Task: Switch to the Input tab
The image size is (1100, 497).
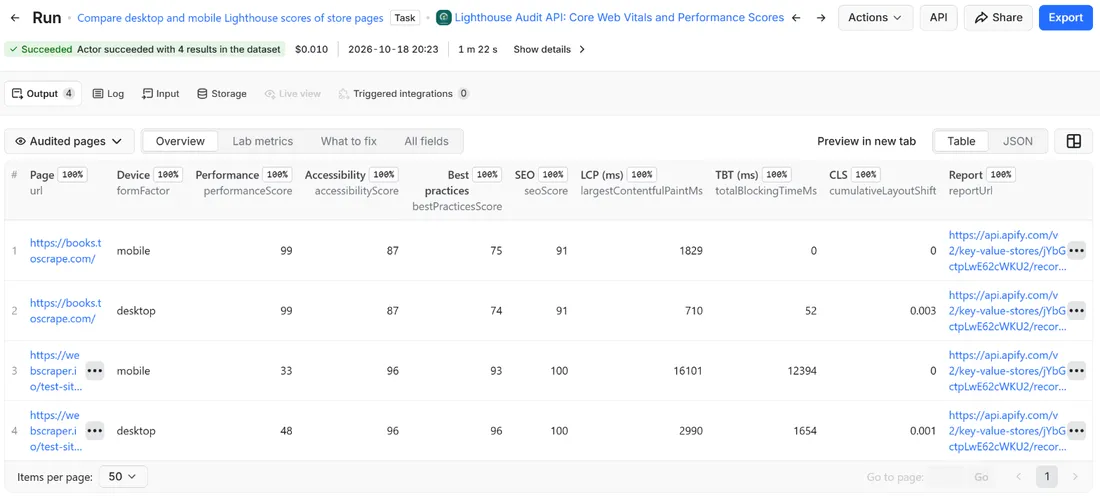Action: (161, 93)
